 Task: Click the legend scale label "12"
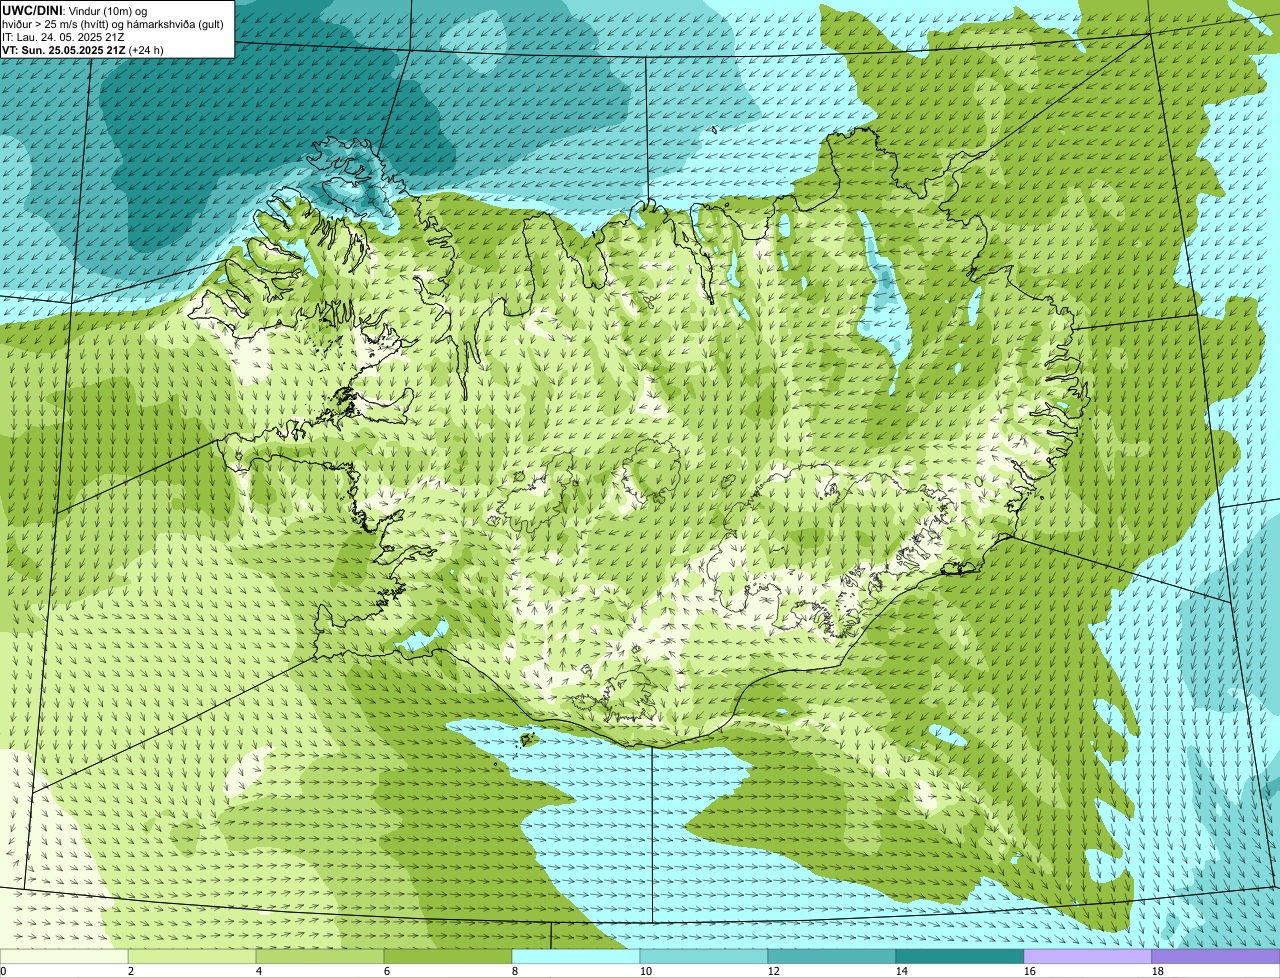click(774, 971)
